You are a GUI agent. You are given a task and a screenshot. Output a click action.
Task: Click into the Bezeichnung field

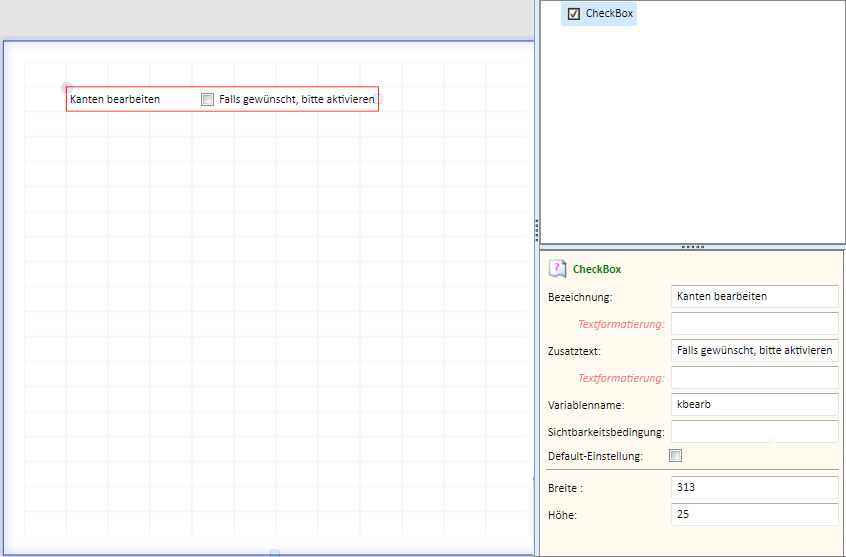(x=754, y=296)
